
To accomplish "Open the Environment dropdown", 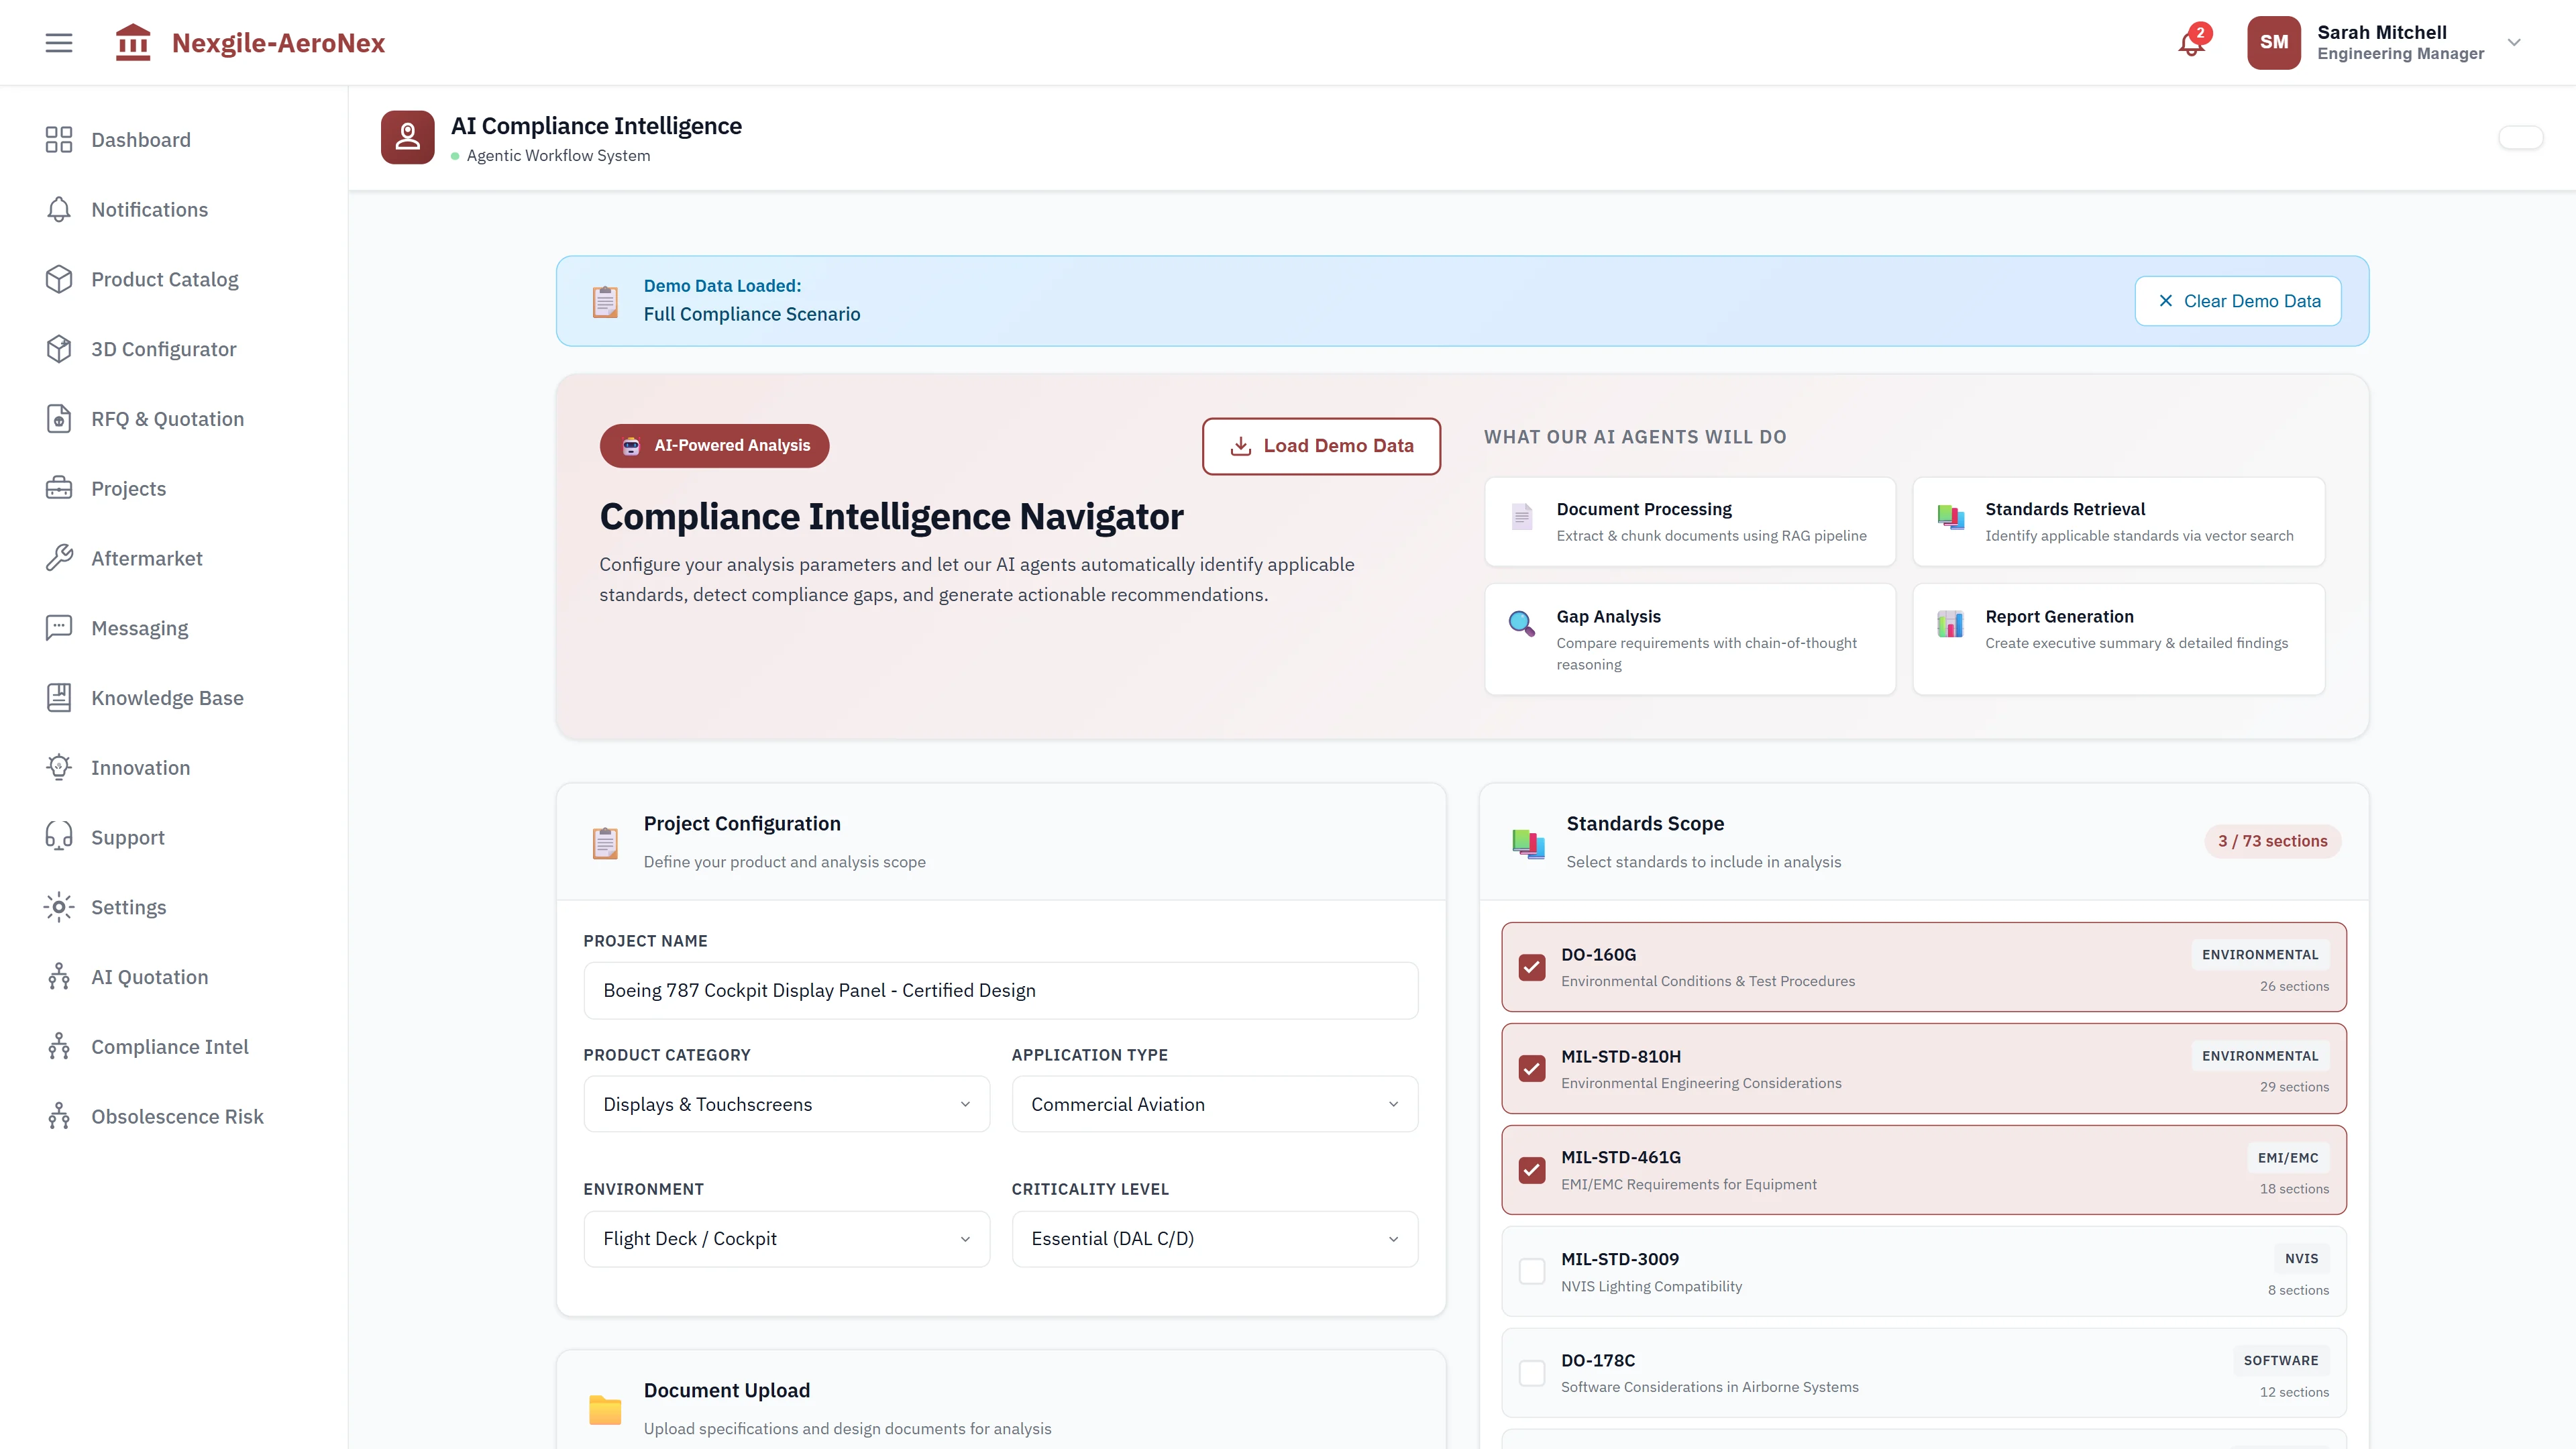I will click(x=786, y=1238).
